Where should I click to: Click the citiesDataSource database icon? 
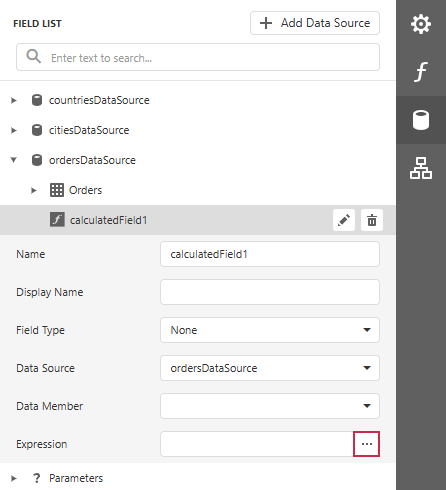(x=37, y=130)
